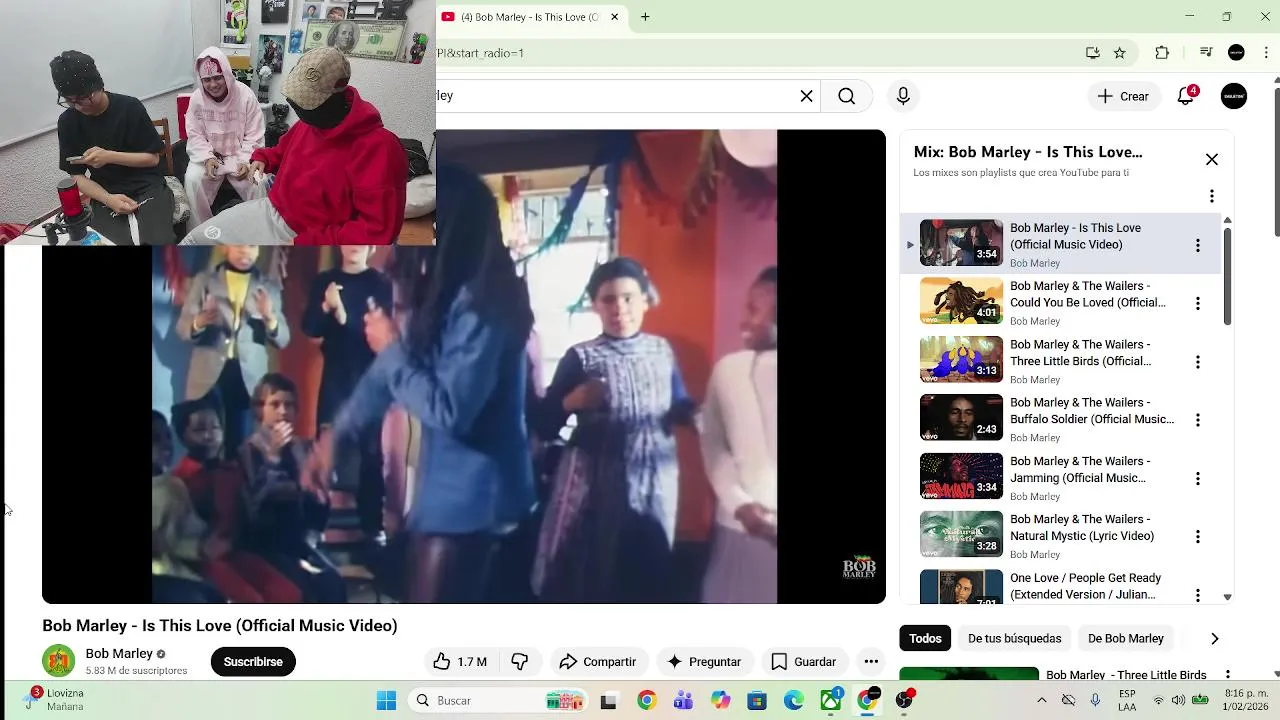Open Mix playlist options three-dot menu

pyautogui.click(x=1212, y=196)
